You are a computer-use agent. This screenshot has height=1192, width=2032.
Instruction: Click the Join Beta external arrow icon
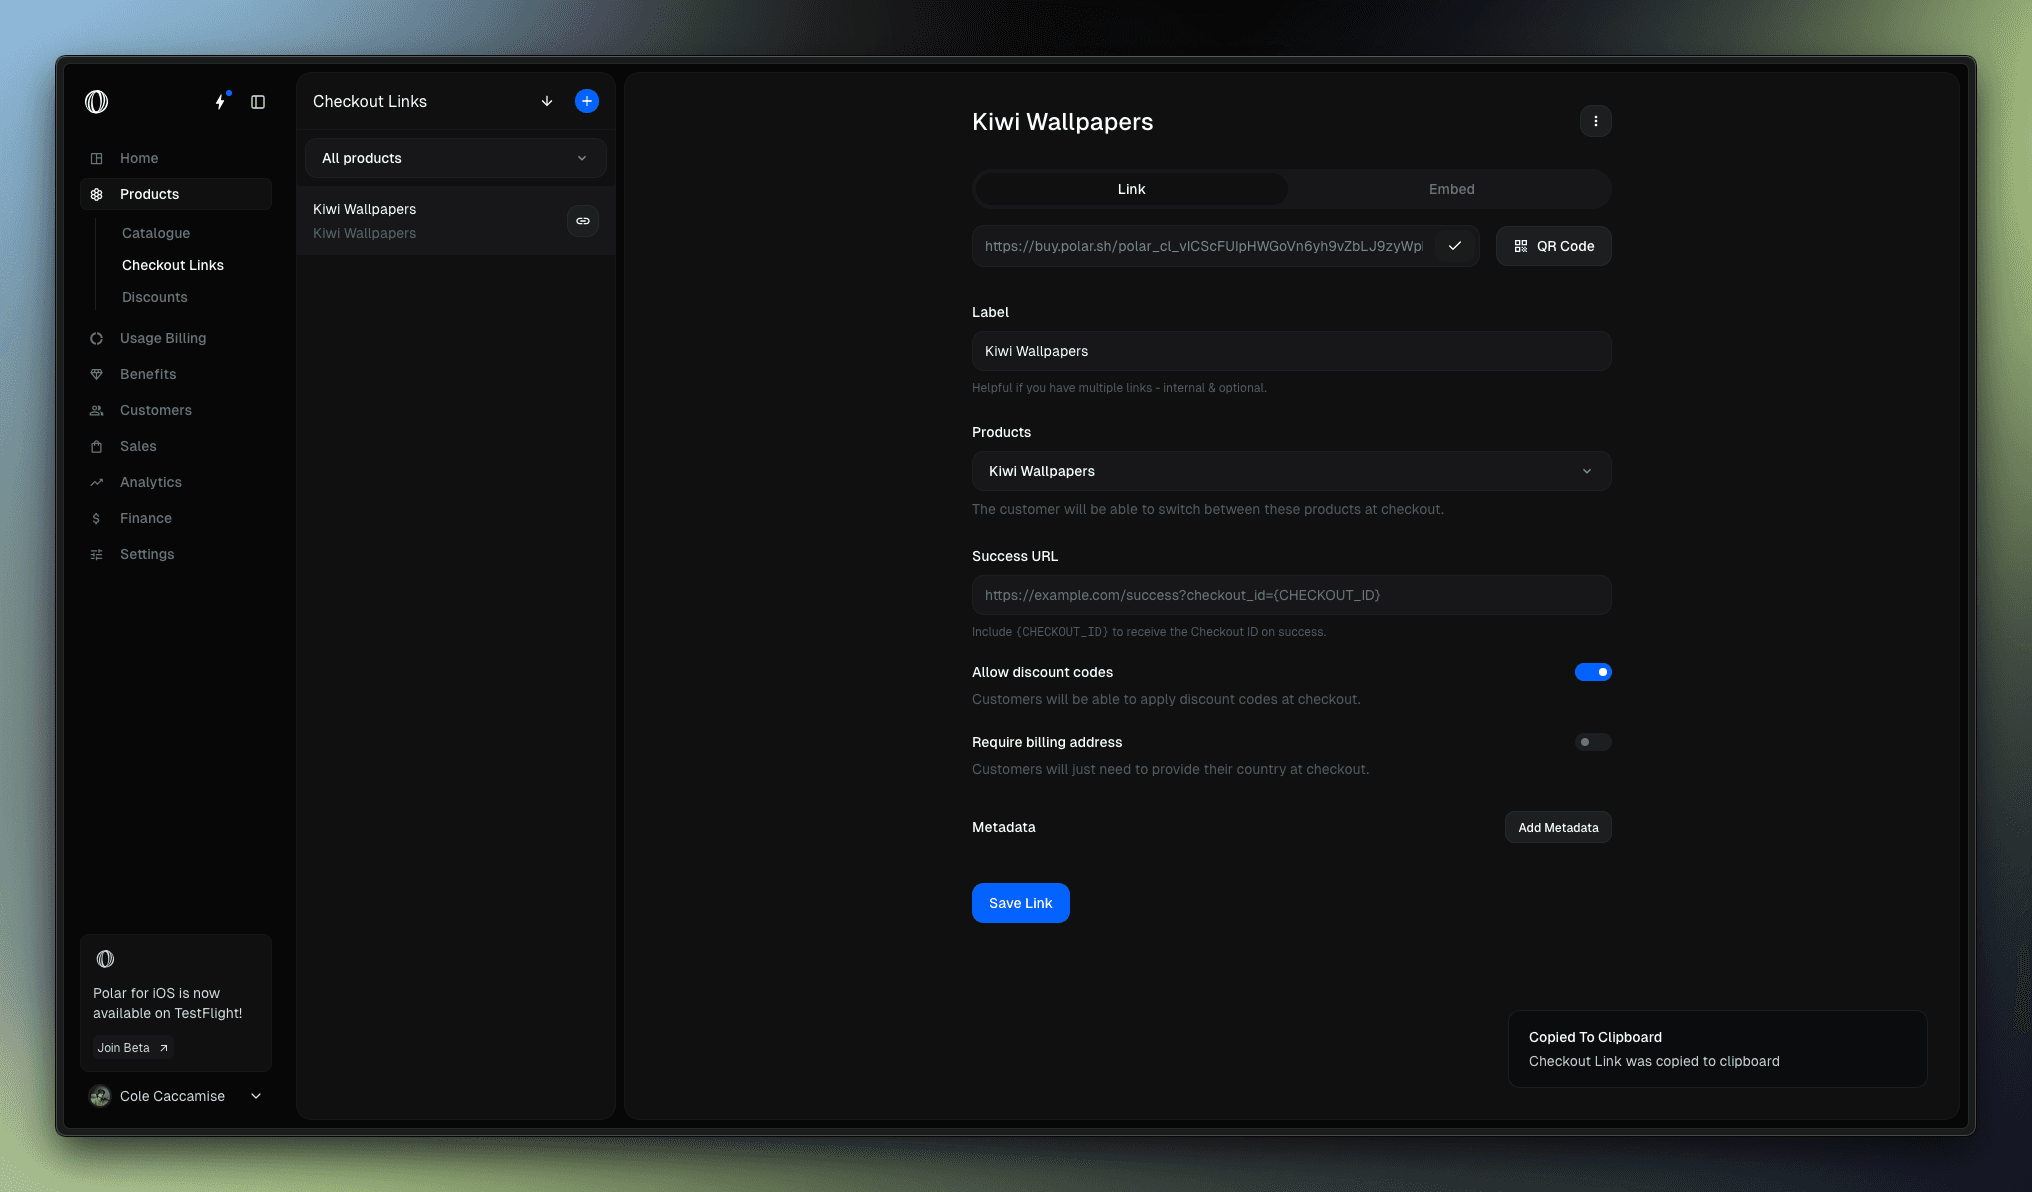click(x=164, y=1048)
